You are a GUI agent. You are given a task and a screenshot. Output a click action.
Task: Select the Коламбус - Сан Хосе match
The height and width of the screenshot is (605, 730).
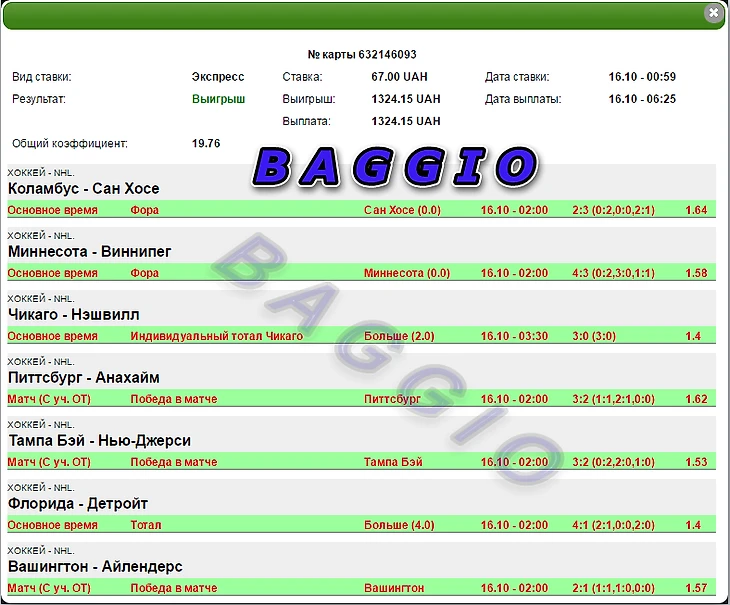(x=83, y=188)
